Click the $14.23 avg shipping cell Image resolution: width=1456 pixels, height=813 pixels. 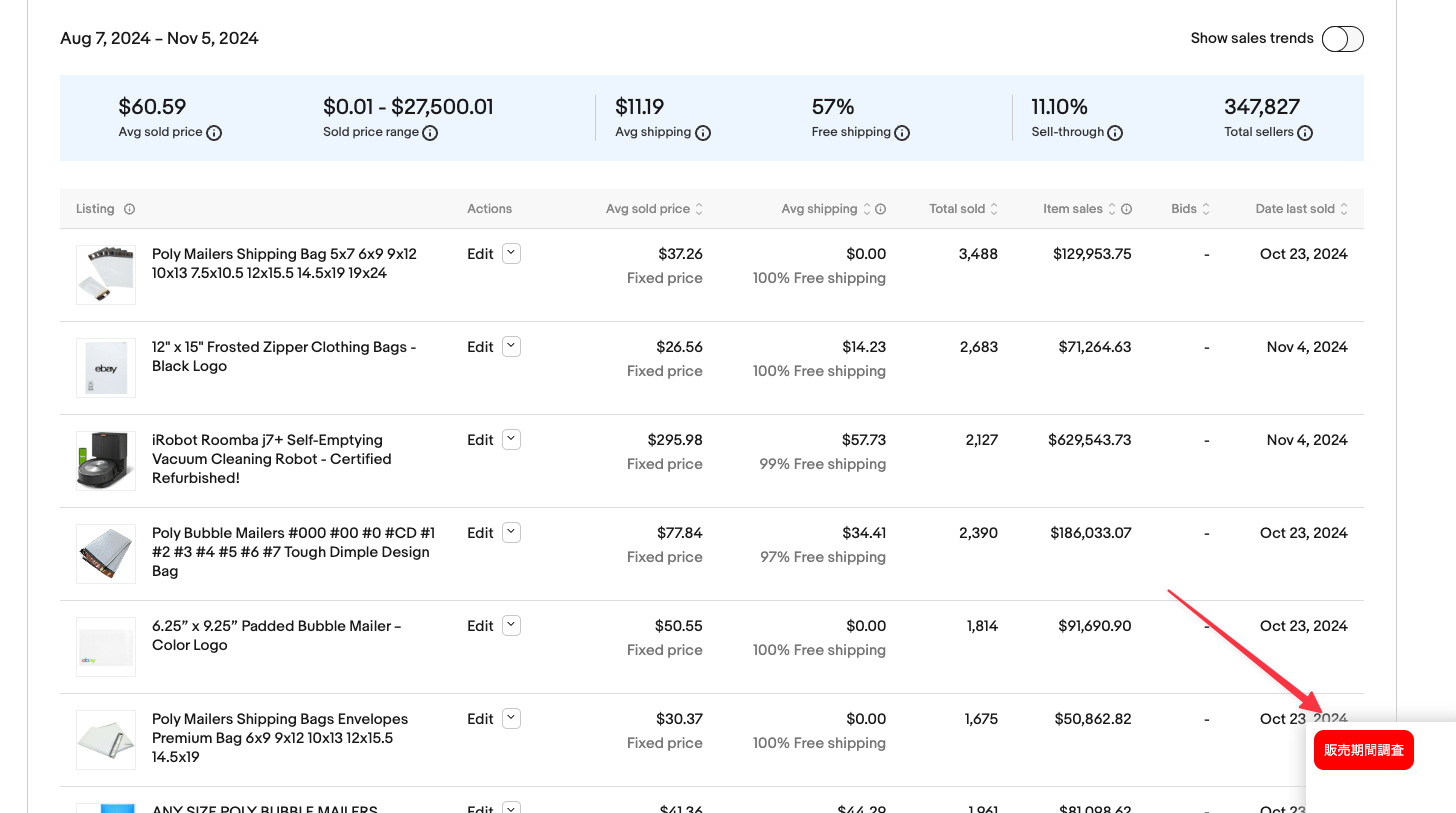(864, 347)
